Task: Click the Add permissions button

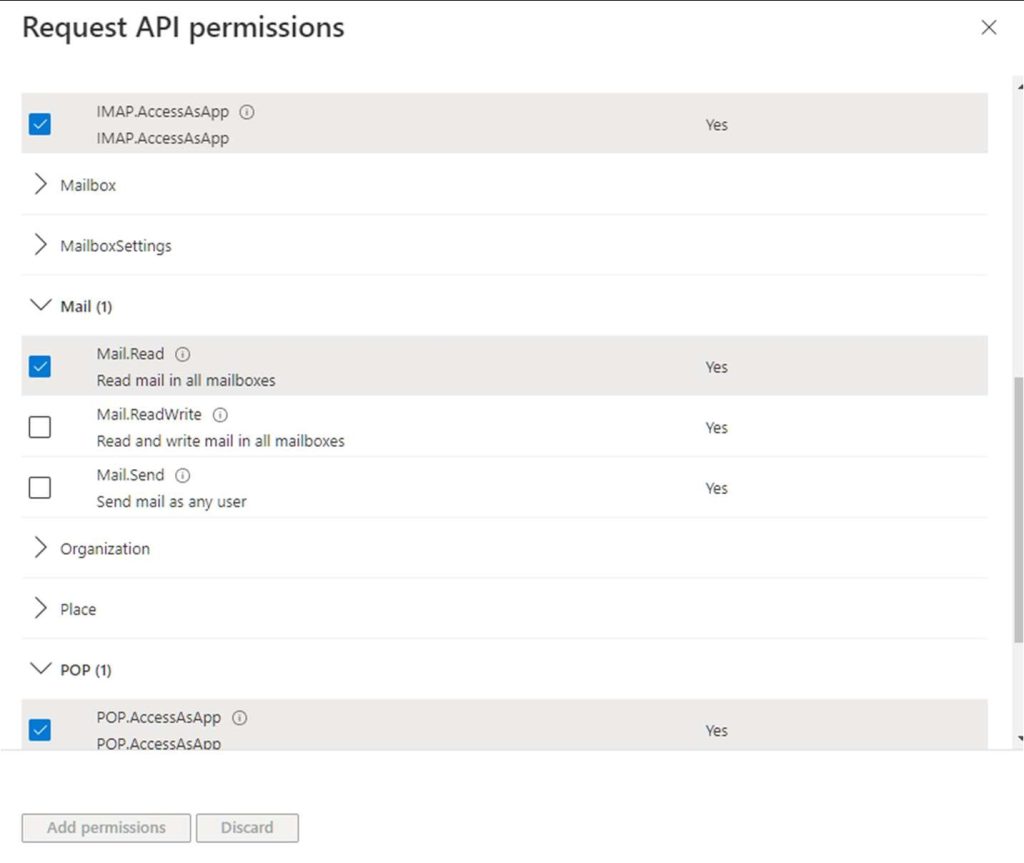Action: coord(106,828)
